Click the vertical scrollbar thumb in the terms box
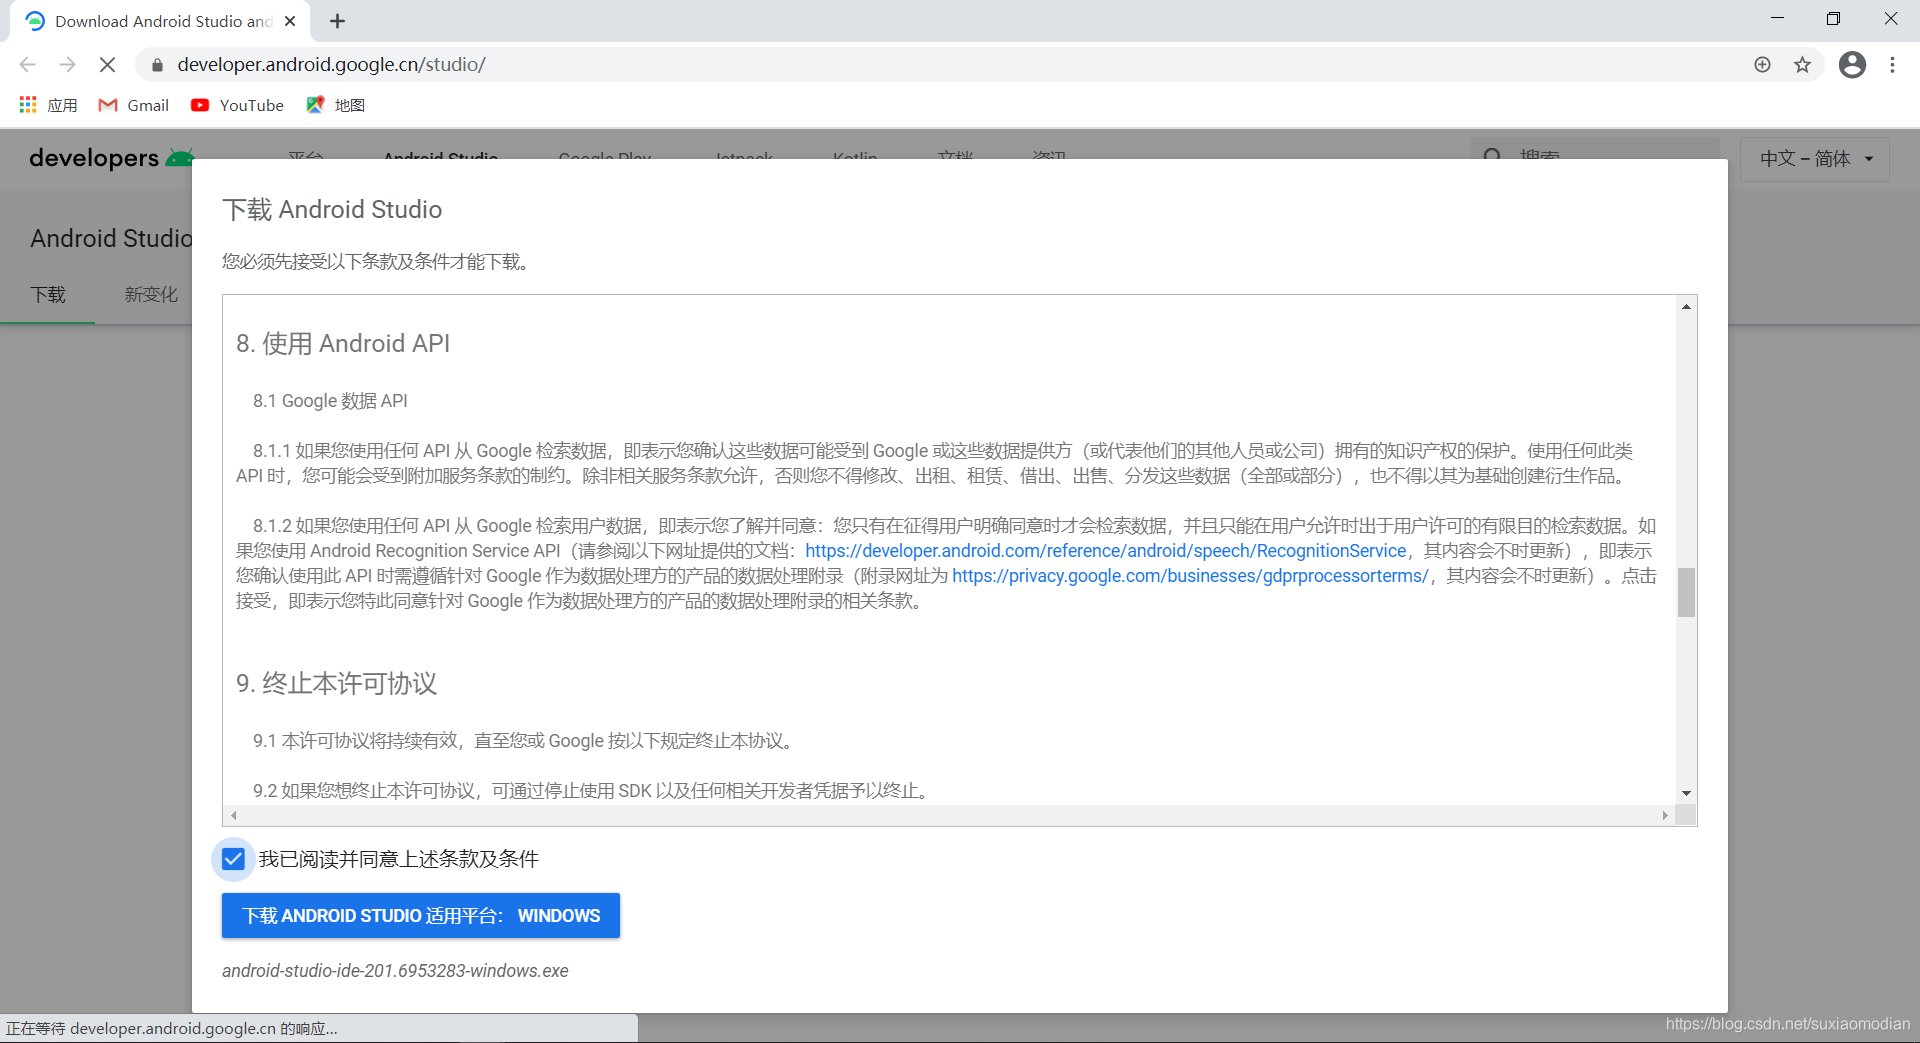The image size is (1920, 1043). click(x=1686, y=592)
